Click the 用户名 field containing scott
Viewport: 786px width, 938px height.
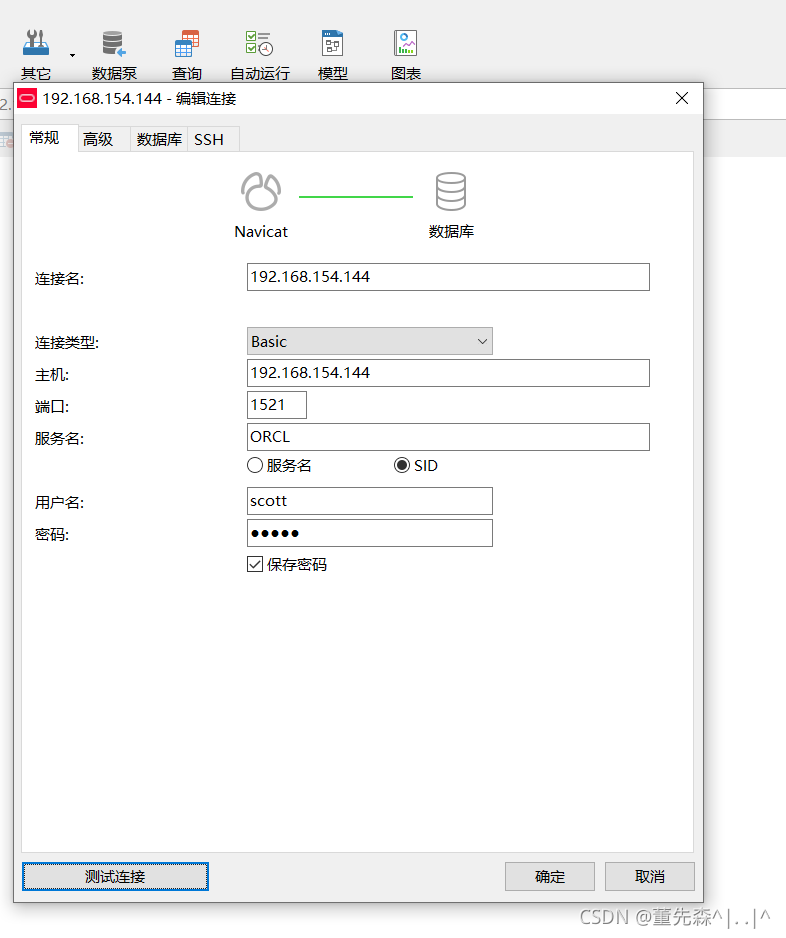point(370,501)
